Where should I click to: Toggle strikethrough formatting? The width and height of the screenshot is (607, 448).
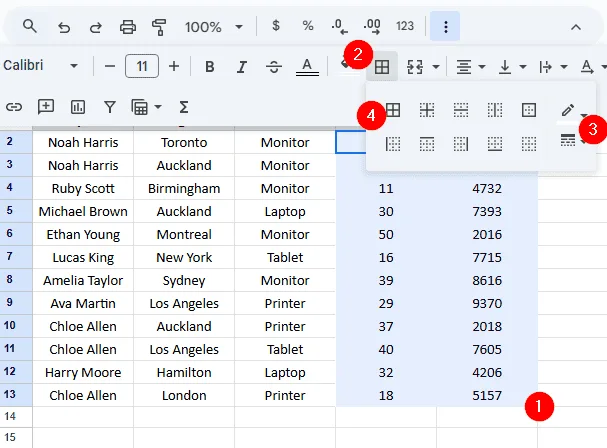click(274, 67)
